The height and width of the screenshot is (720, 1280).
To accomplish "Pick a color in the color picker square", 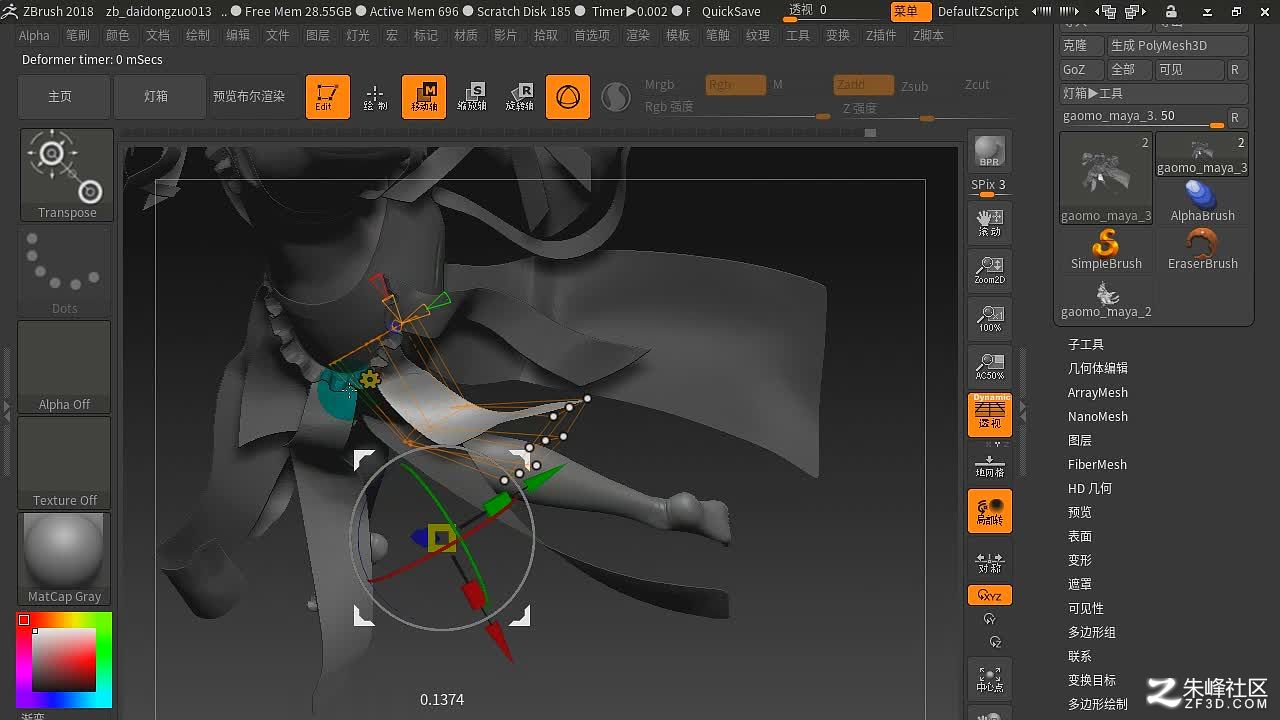I will (63, 660).
